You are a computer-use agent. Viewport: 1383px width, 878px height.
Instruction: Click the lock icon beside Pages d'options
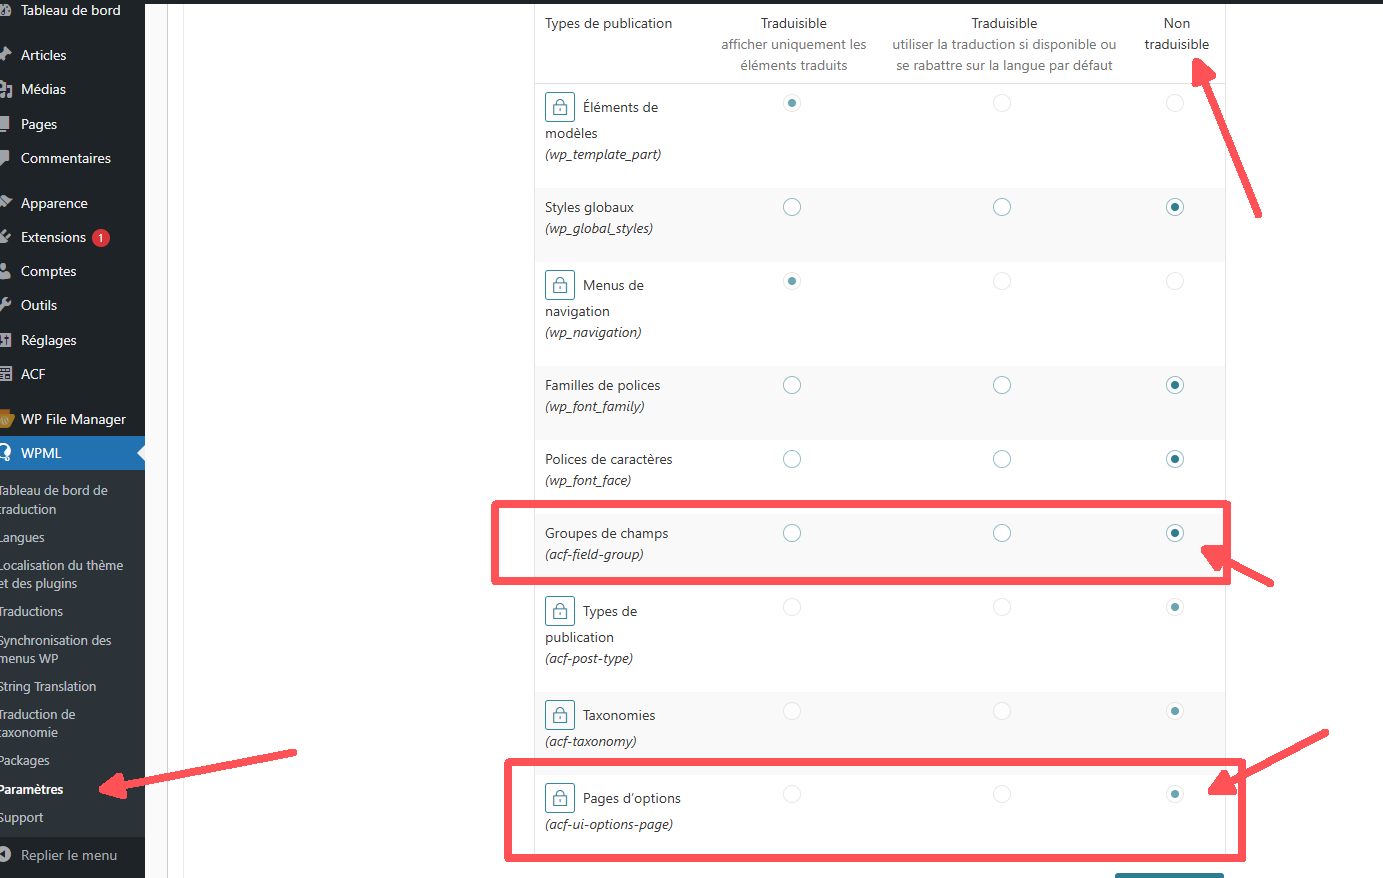pos(560,798)
